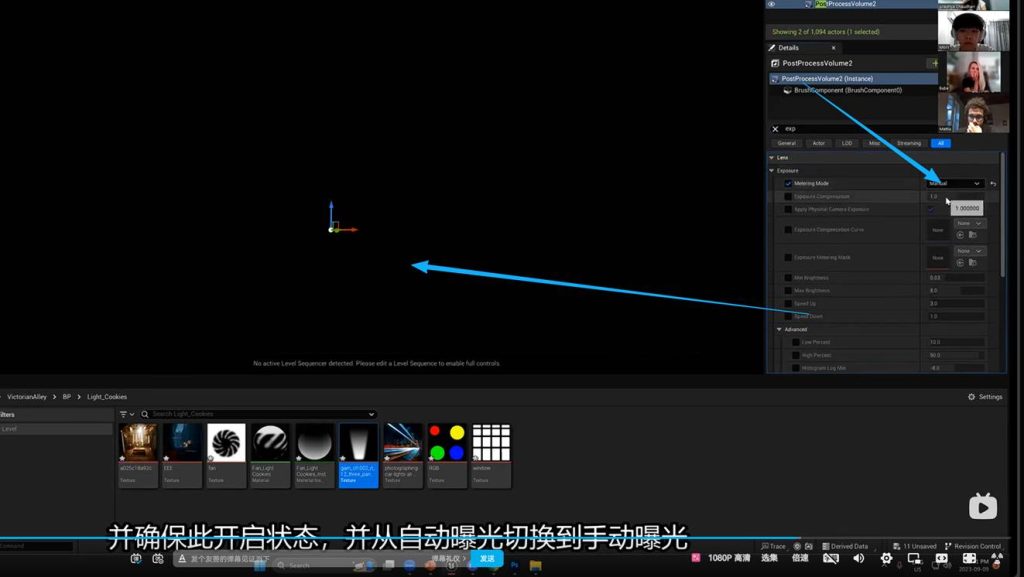Open the video player settings gear
The height and width of the screenshot is (577, 1024).
point(886,559)
